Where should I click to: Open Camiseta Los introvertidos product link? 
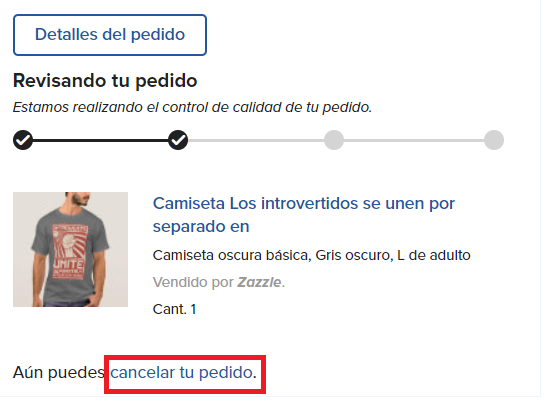(x=304, y=215)
